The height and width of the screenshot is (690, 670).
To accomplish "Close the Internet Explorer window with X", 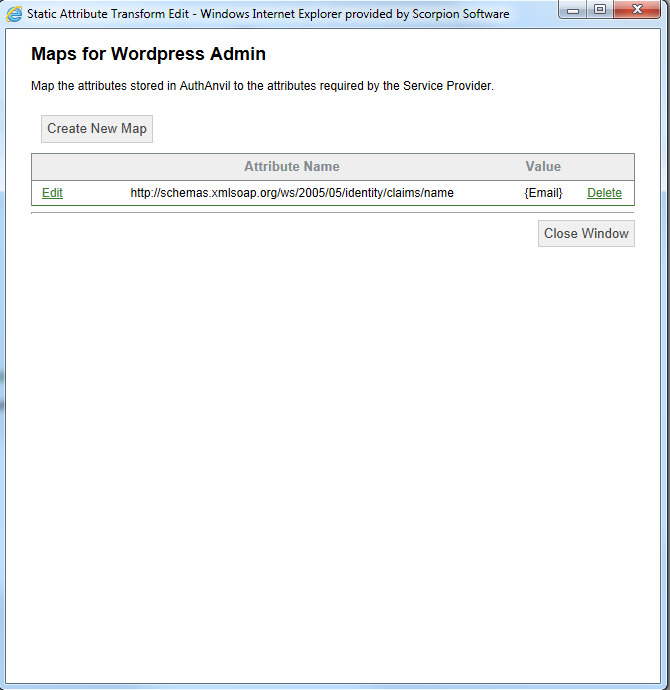I will coord(637,10).
